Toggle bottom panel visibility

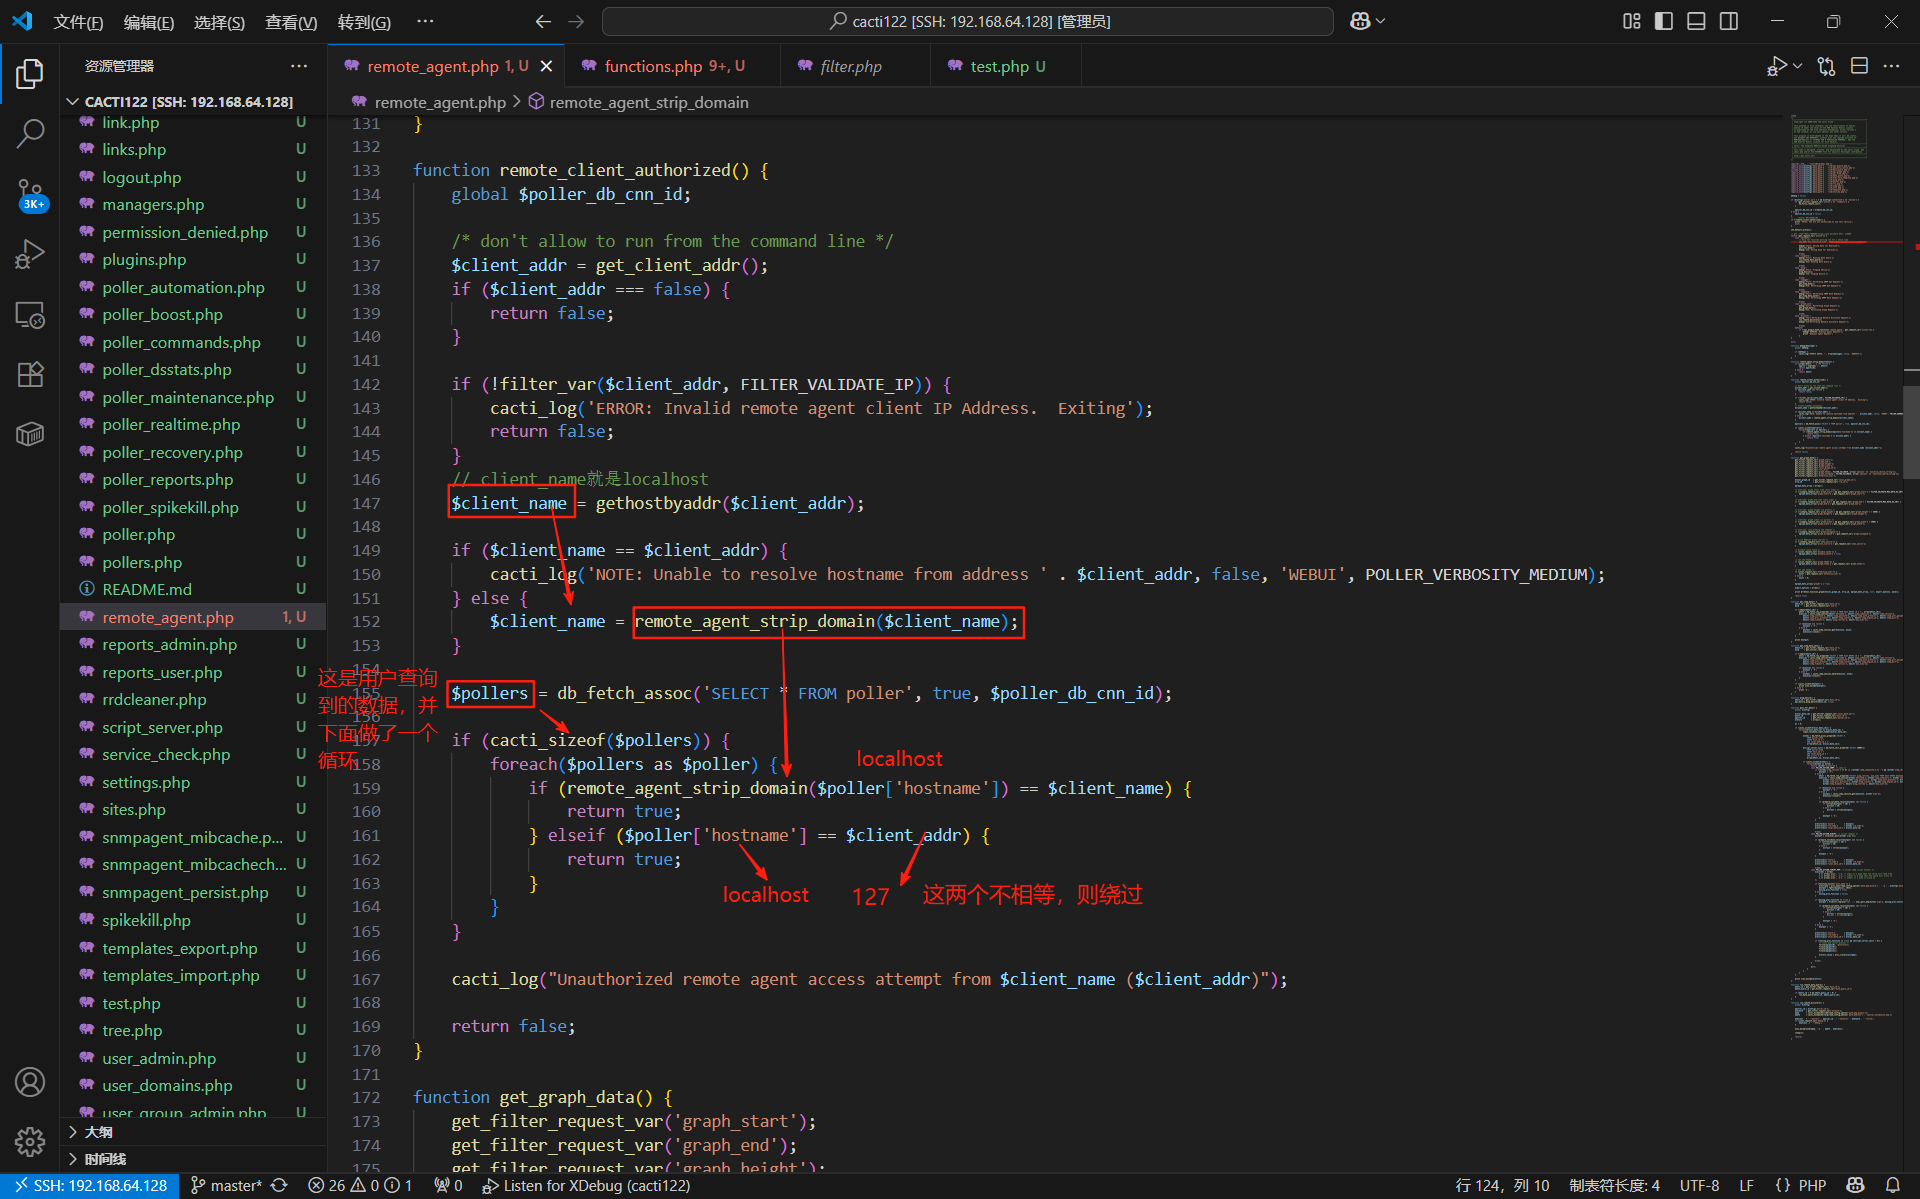click(x=1696, y=21)
